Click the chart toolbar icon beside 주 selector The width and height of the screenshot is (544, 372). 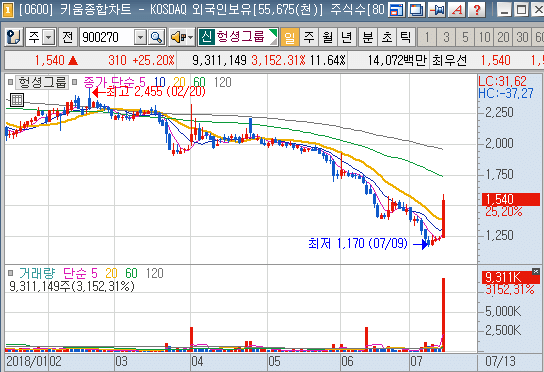point(14,37)
